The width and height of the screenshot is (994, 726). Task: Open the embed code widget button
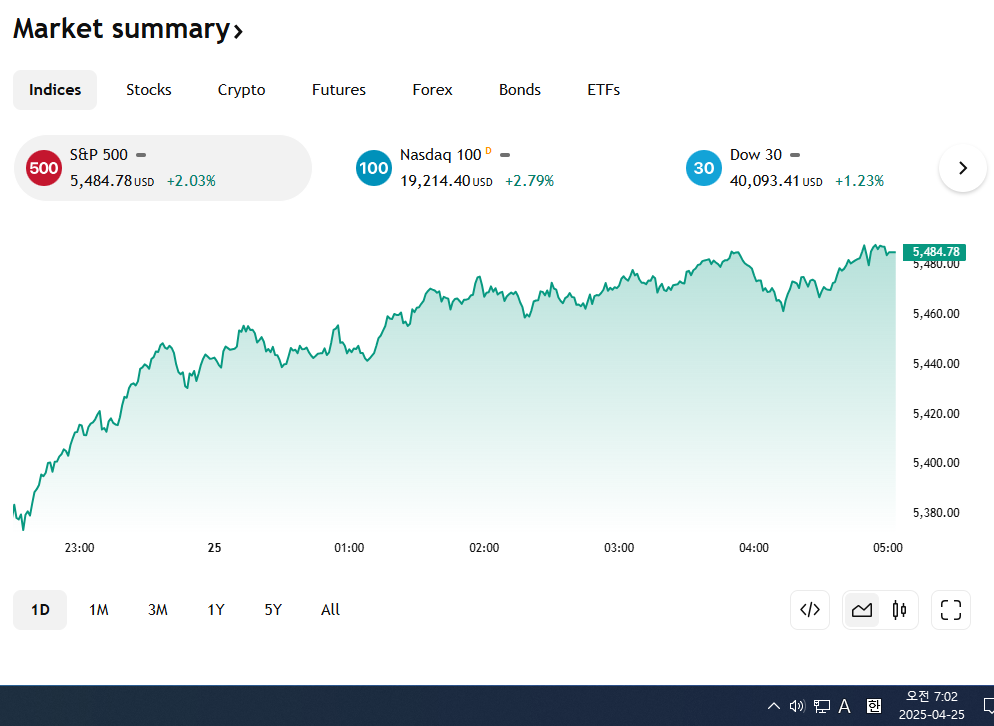pyautogui.click(x=810, y=610)
